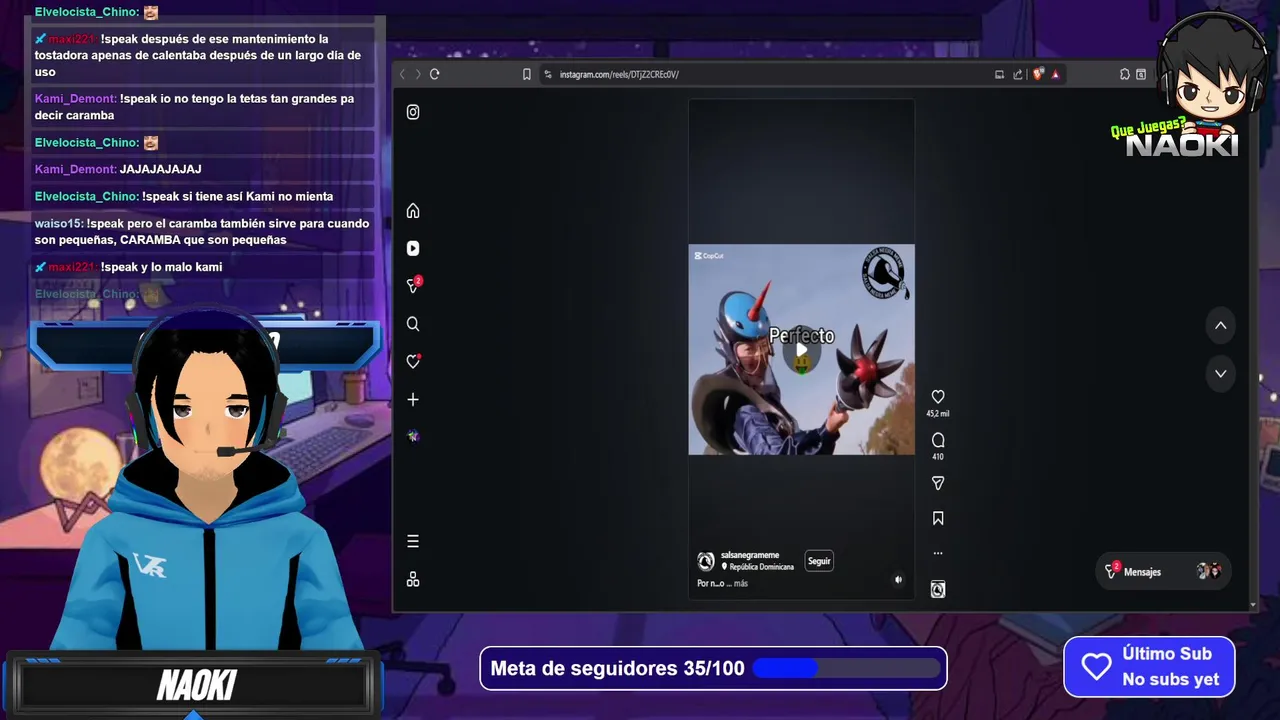Expand caption with 'más' link
Screen dimensions: 1280x720
click(x=741, y=583)
